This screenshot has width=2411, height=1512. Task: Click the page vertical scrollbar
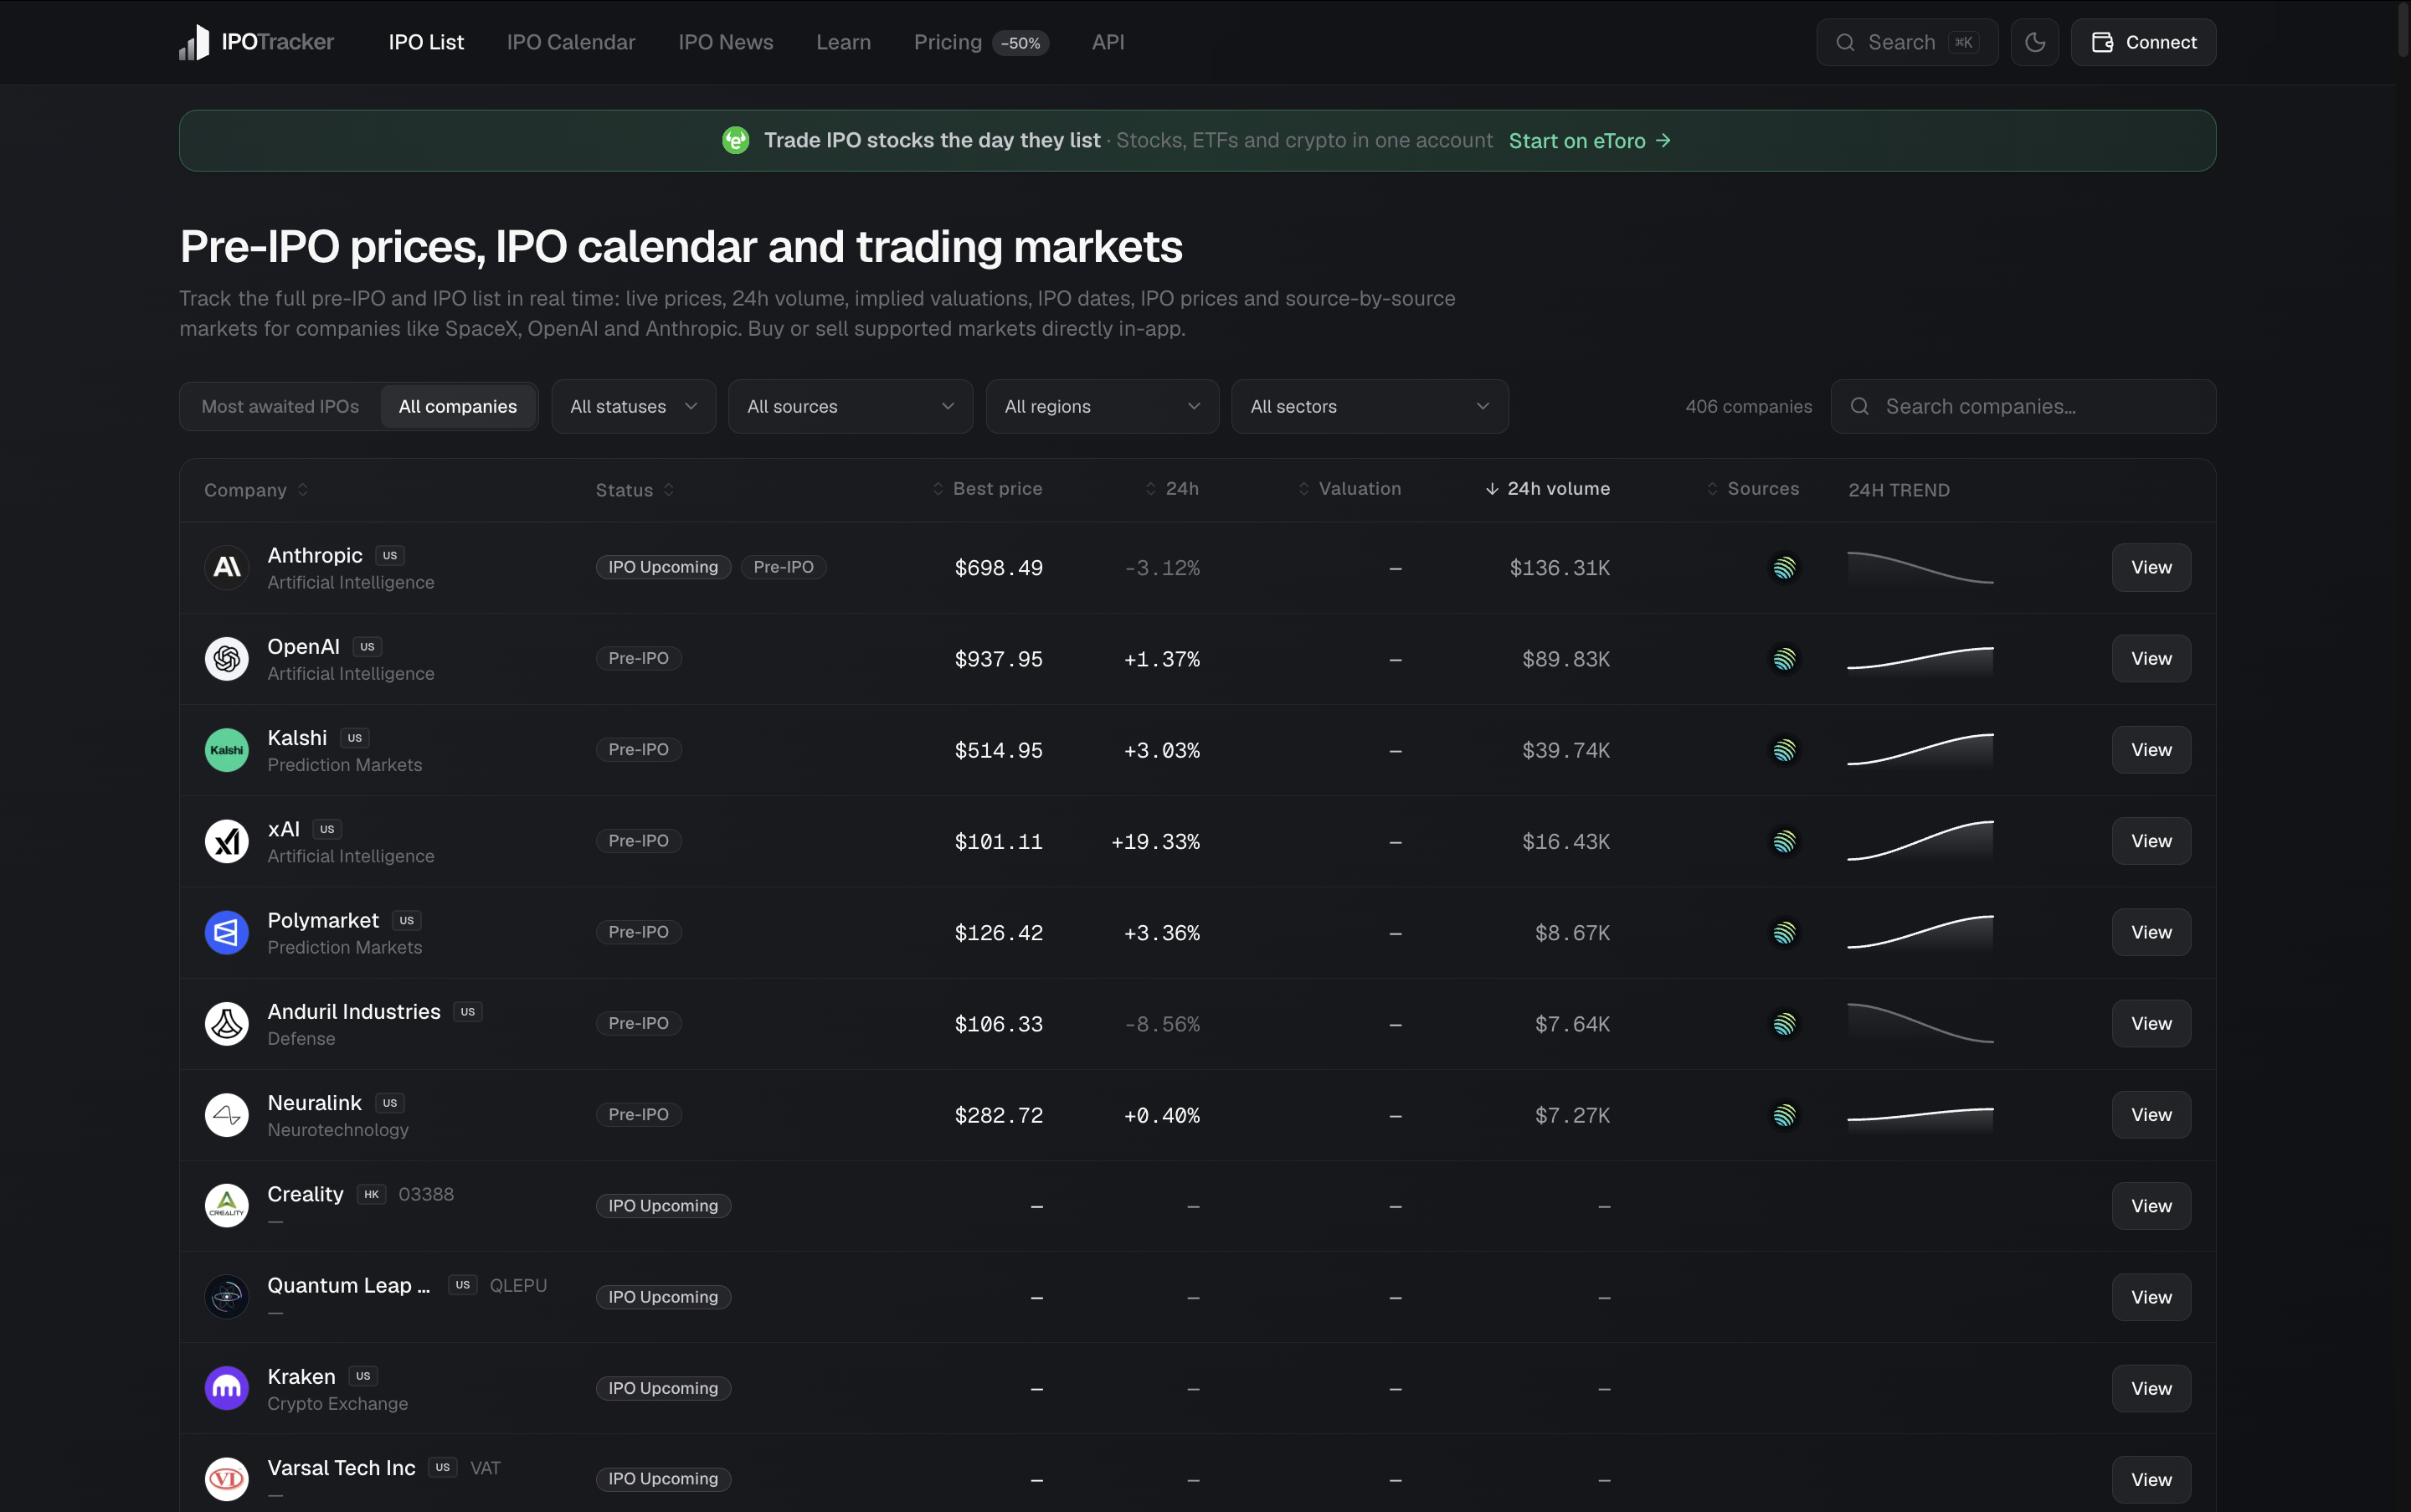pyautogui.click(x=2403, y=30)
